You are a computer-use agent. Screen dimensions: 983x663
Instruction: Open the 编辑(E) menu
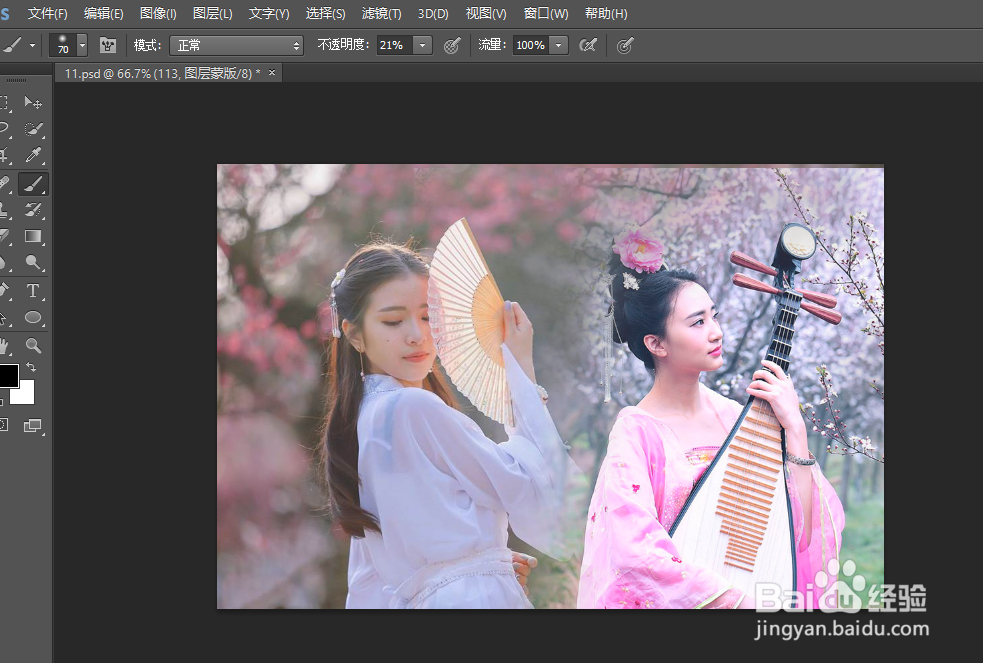(103, 13)
